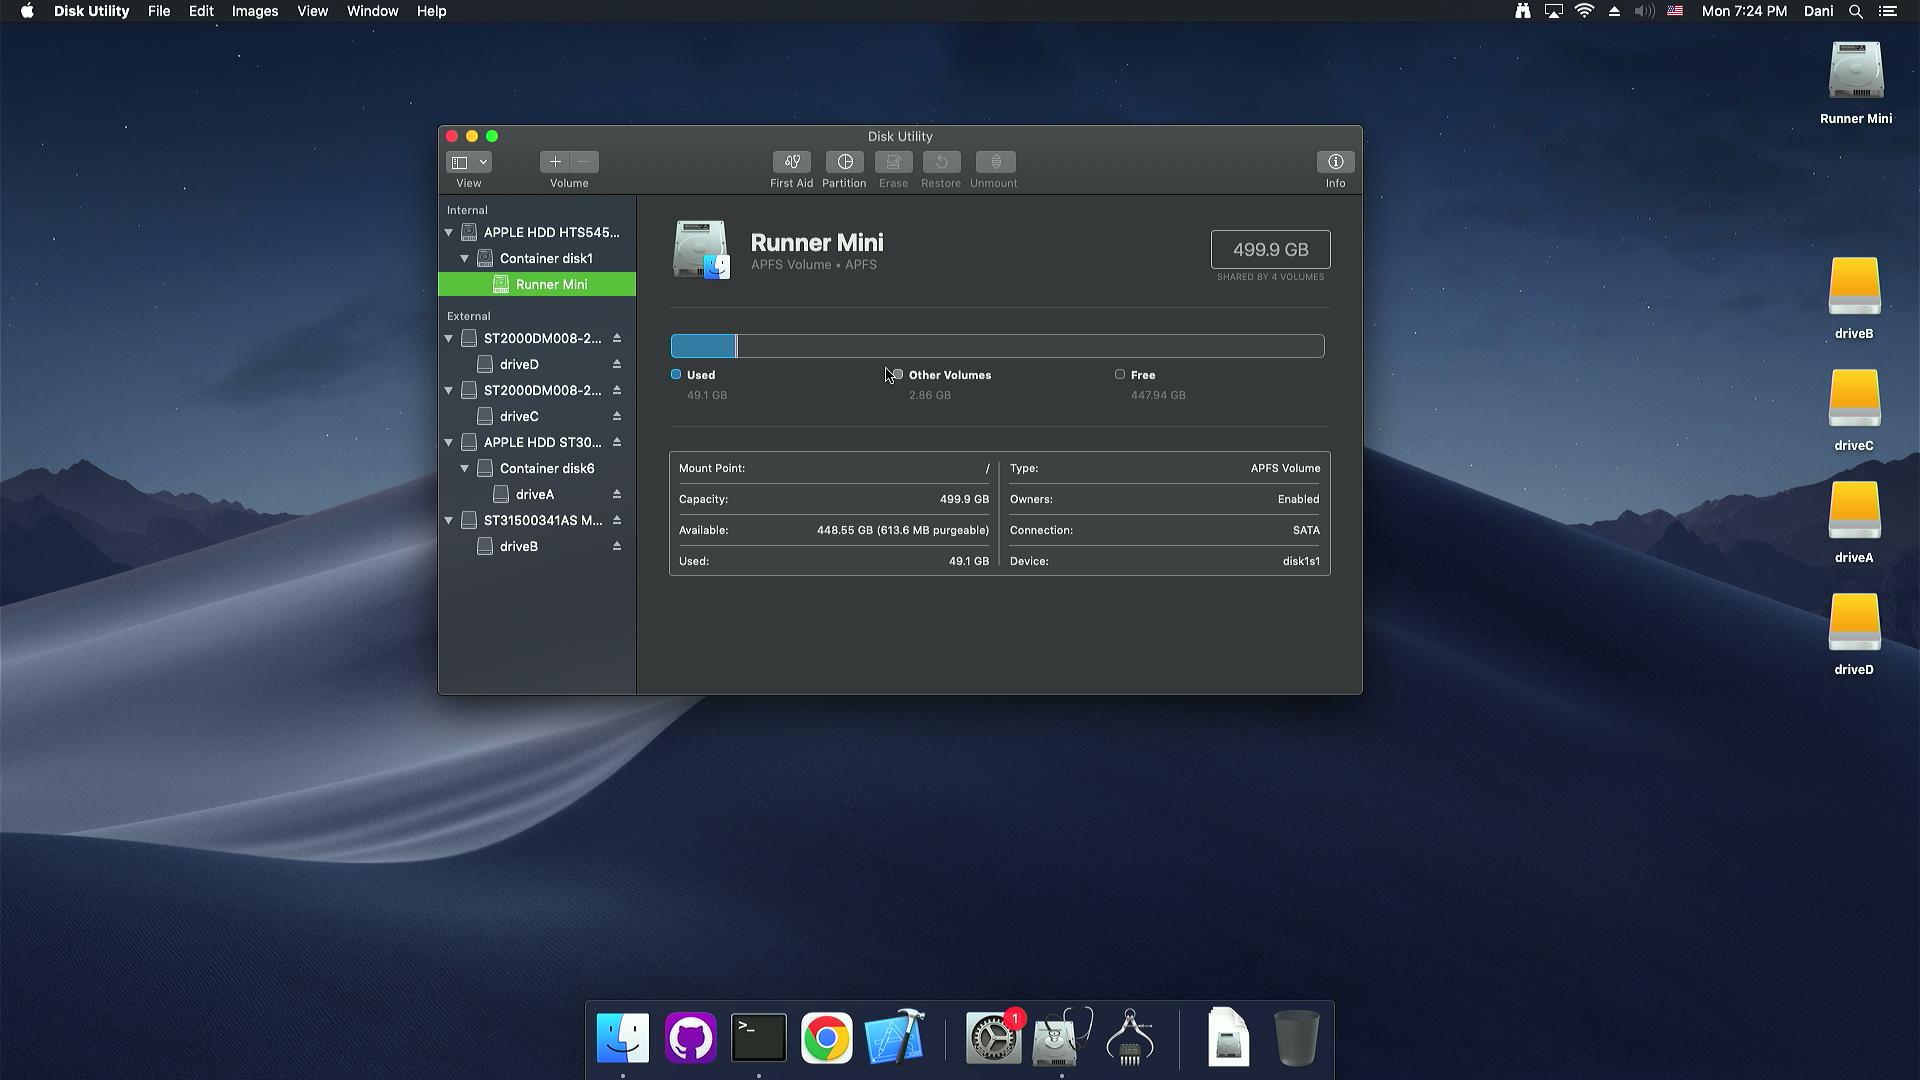The width and height of the screenshot is (1920, 1080).
Task: Click the Used blue color legend
Action: 676,374
